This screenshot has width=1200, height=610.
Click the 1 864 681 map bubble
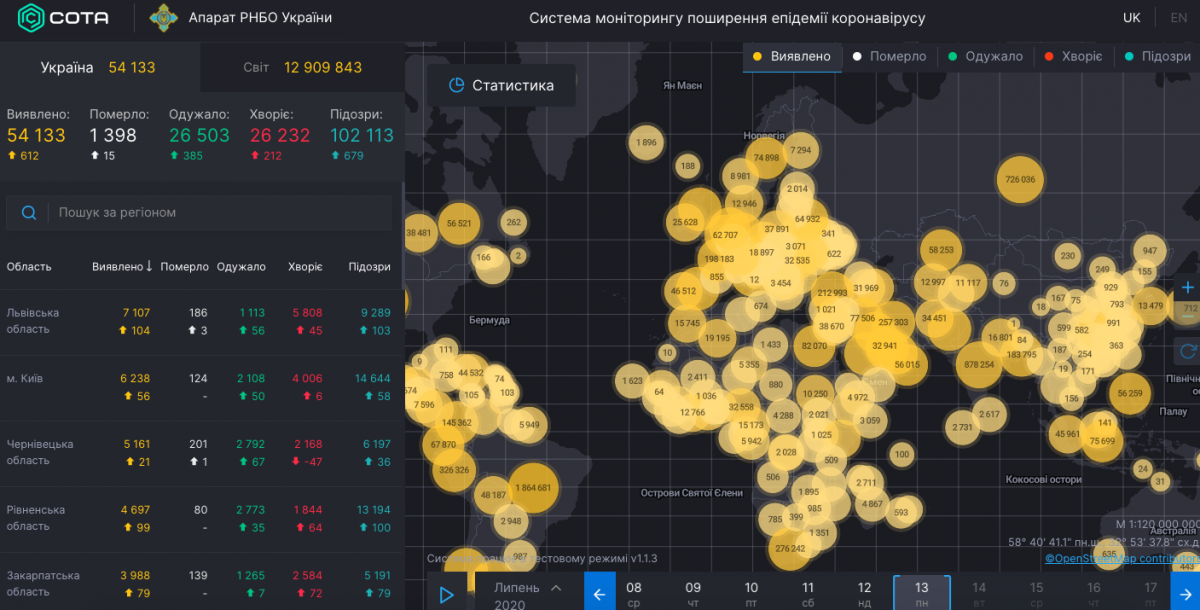point(531,488)
